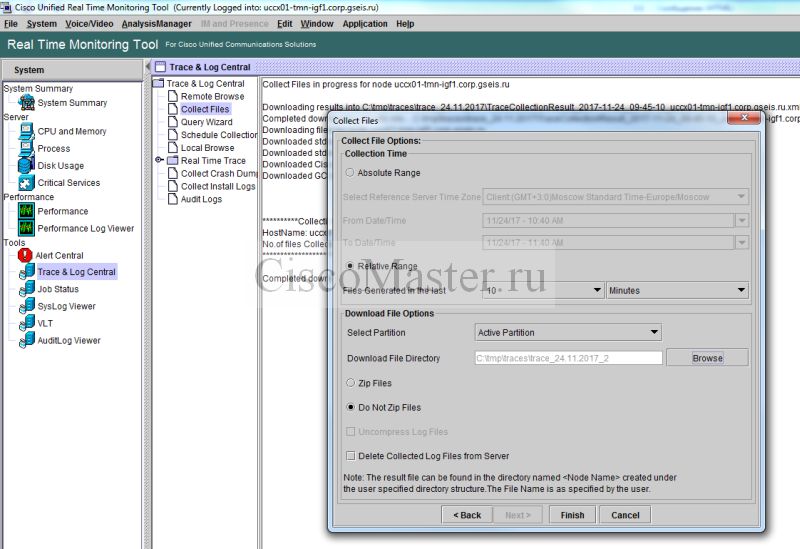This screenshot has width=800, height=549.
Task: Click Audit Logs document icon
Action: (173, 199)
